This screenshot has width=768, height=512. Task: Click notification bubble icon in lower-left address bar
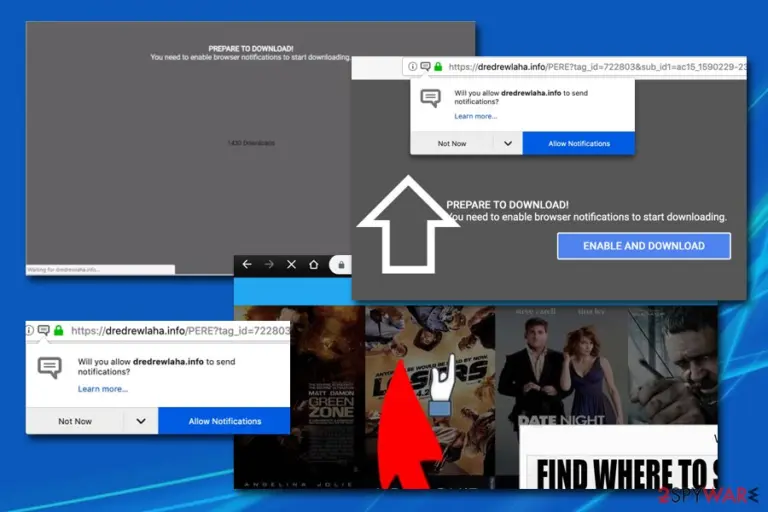pos(44,330)
